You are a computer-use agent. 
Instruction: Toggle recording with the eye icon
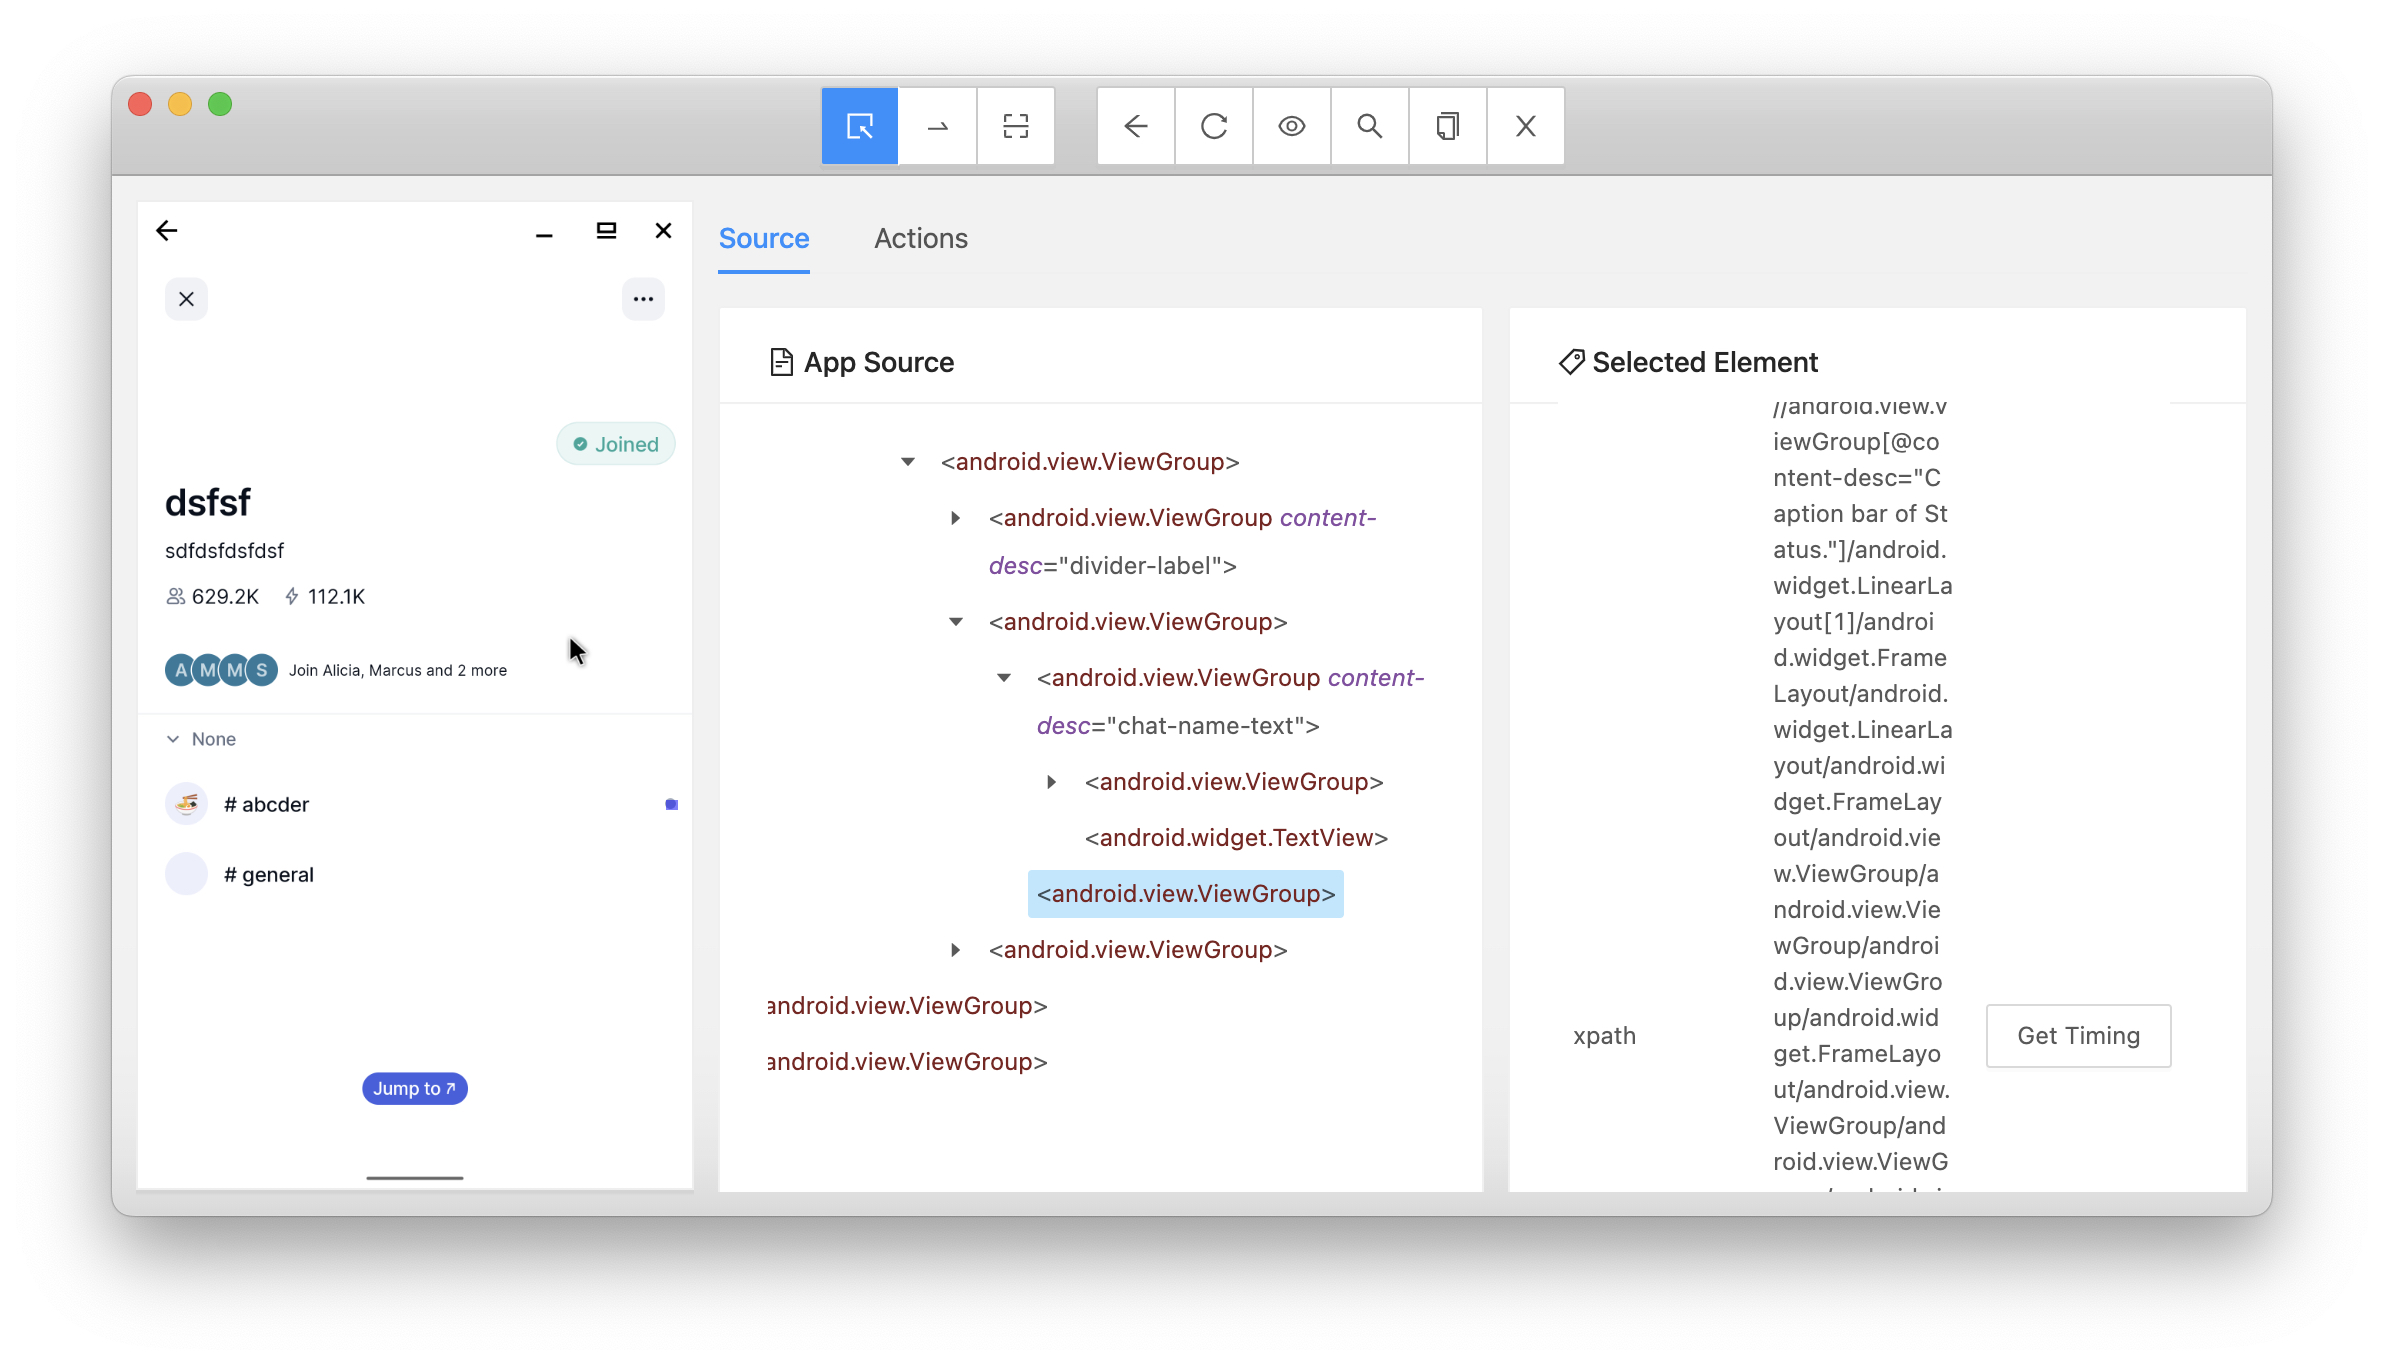pyautogui.click(x=1291, y=126)
